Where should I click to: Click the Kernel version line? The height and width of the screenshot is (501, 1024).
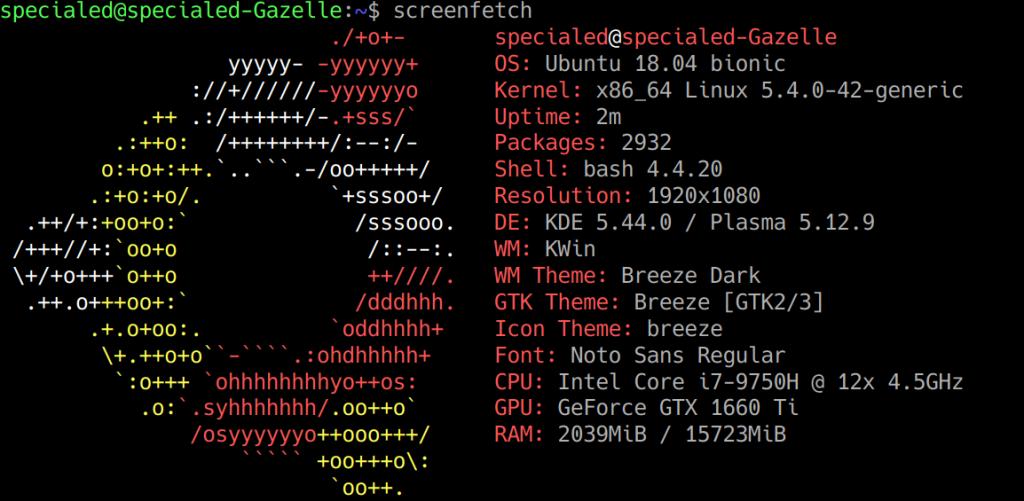[729, 90]
